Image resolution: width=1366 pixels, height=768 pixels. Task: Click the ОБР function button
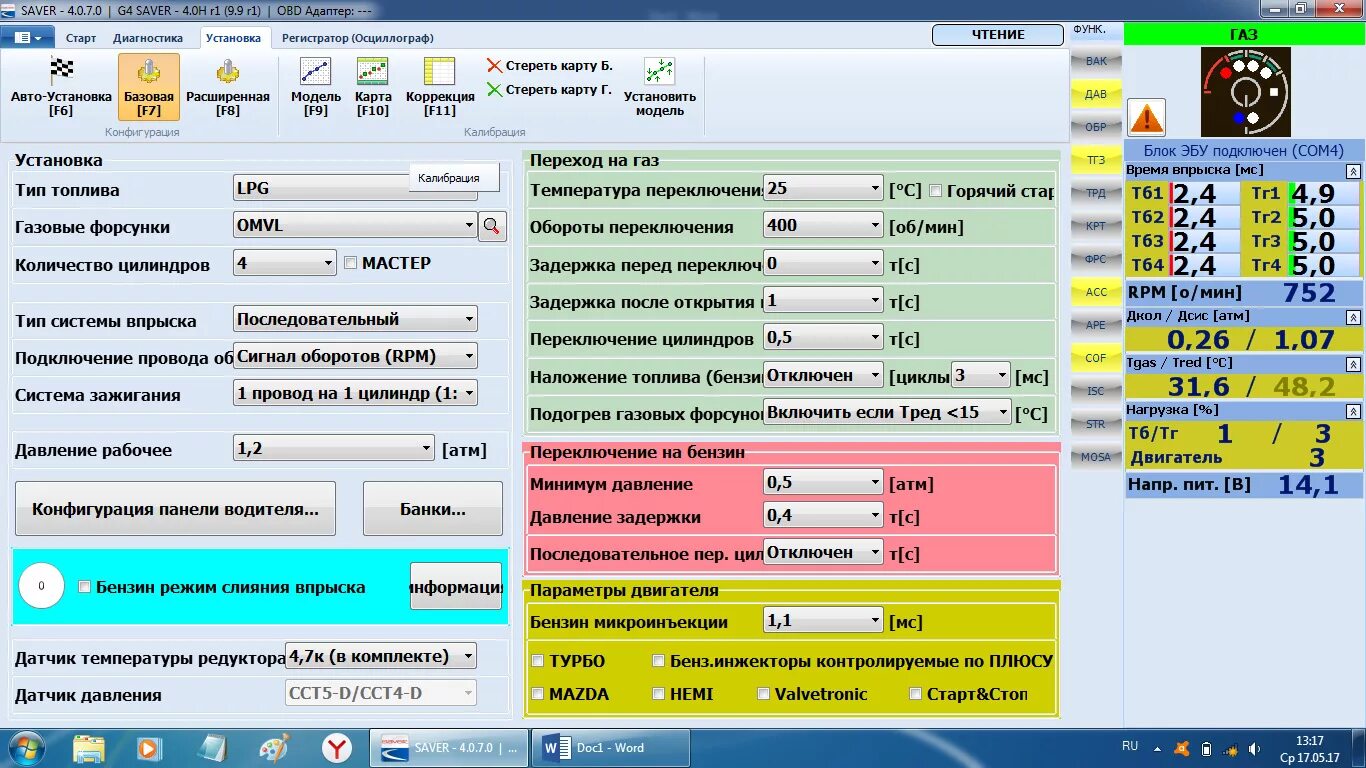(x=1096, y=127)
